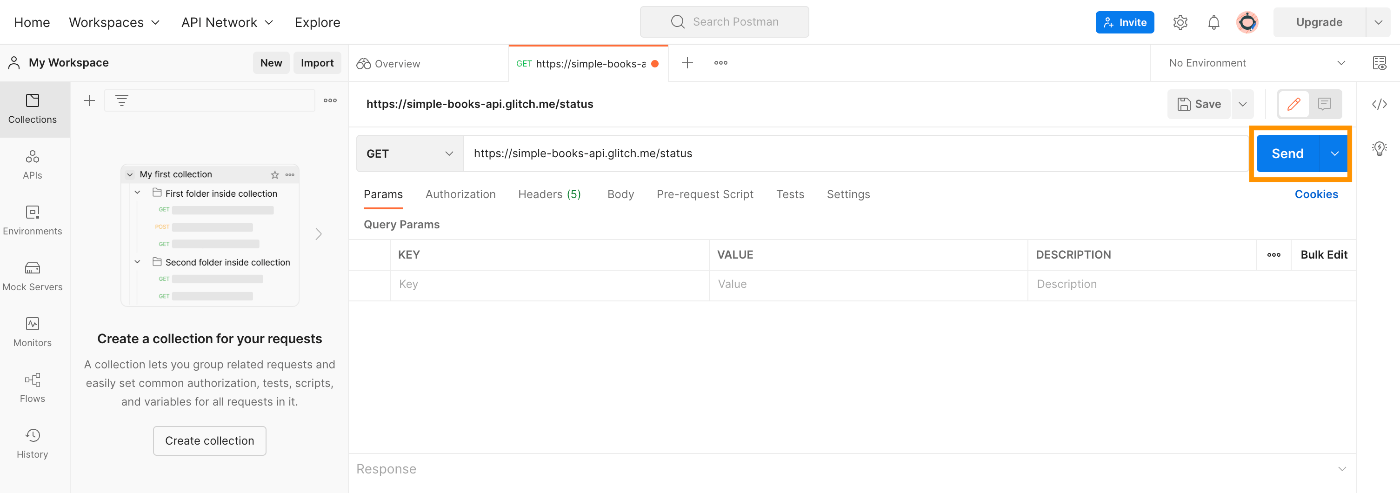The width and height of the screenshot is (1400, 493).
Task: Open the Collections sidebar section
Action: pyautogui.click(x=33, y=109)
